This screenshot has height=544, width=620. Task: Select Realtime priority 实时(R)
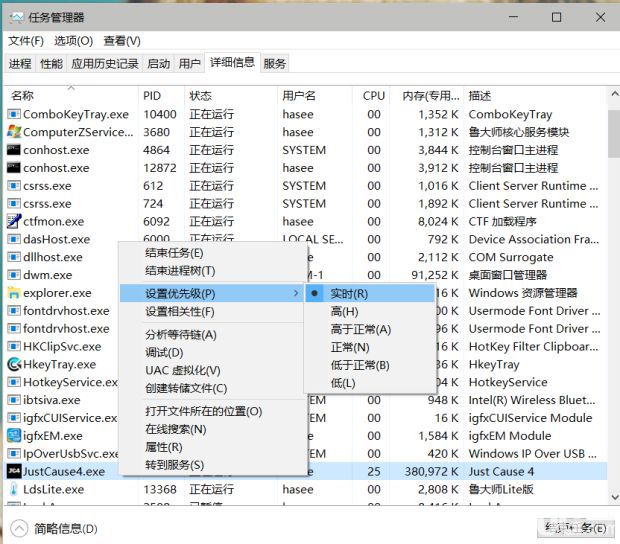click(x=370, y=293)
